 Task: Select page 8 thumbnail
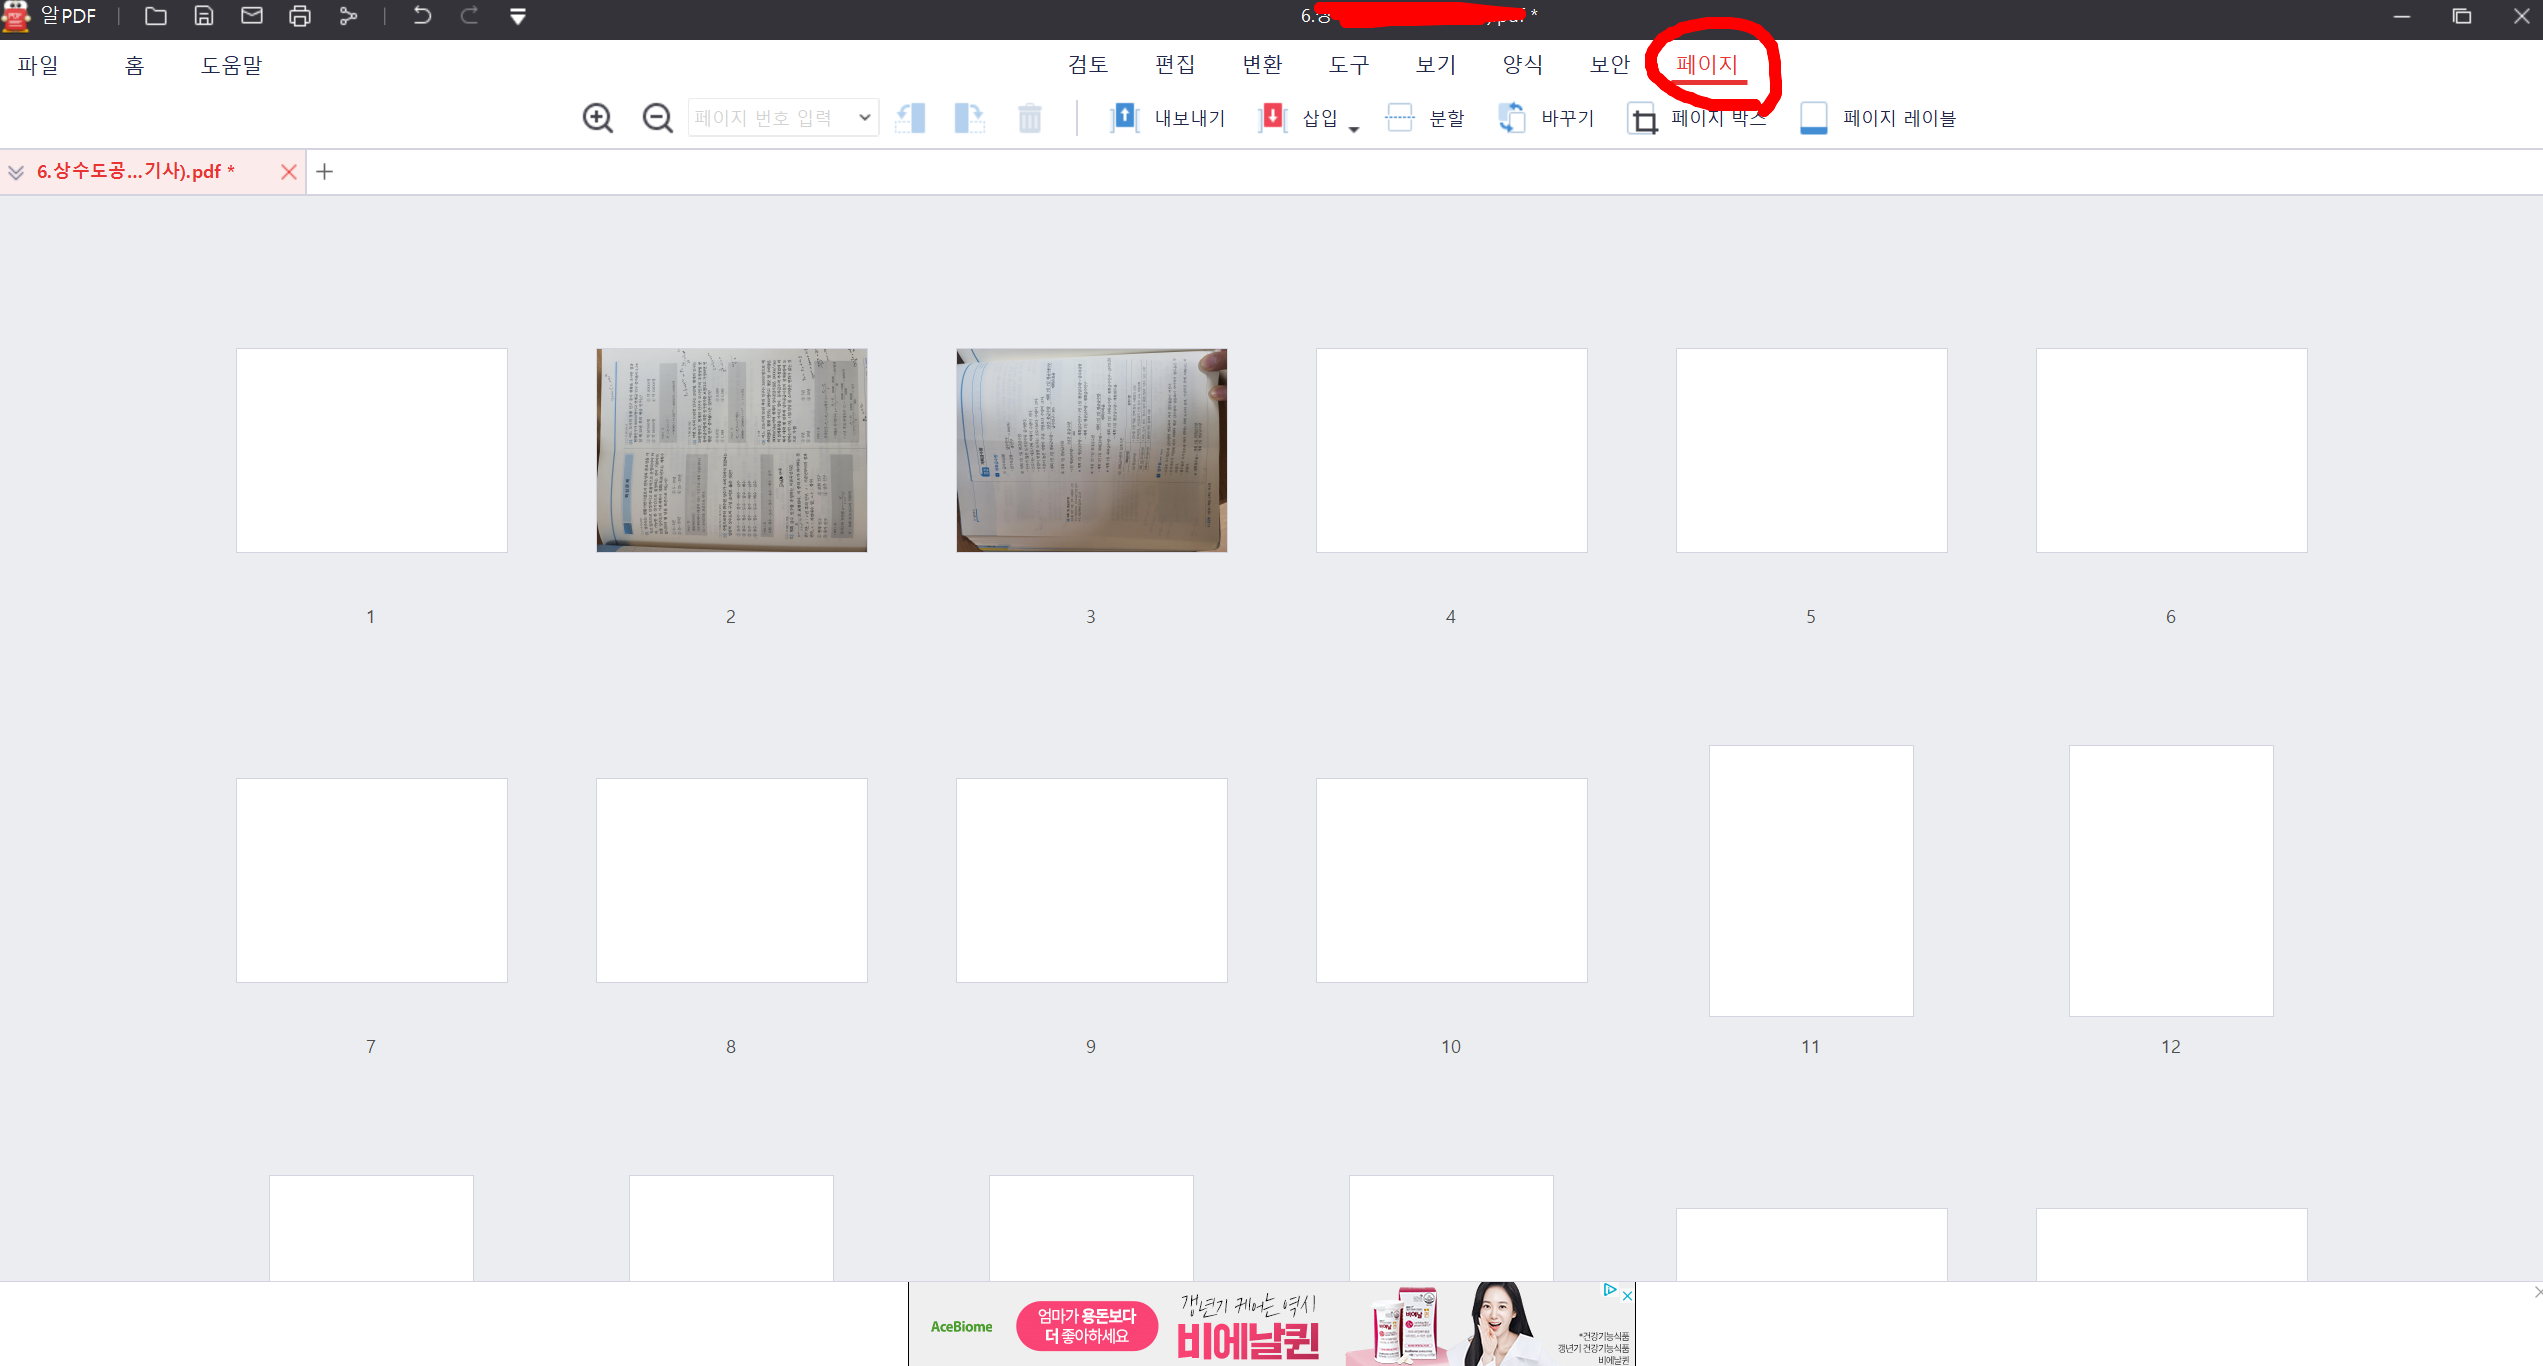tap(732, 880)
